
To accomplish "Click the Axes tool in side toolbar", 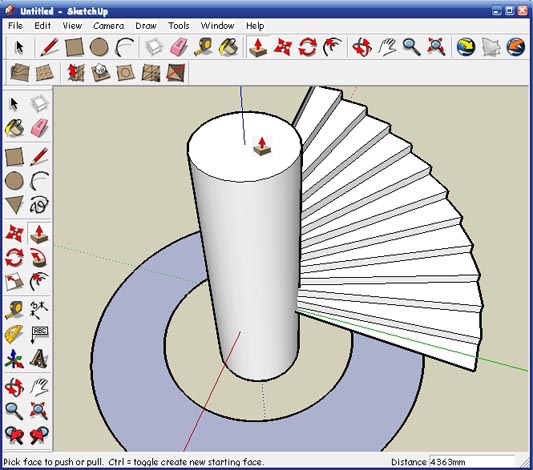I will click(14, 359).
